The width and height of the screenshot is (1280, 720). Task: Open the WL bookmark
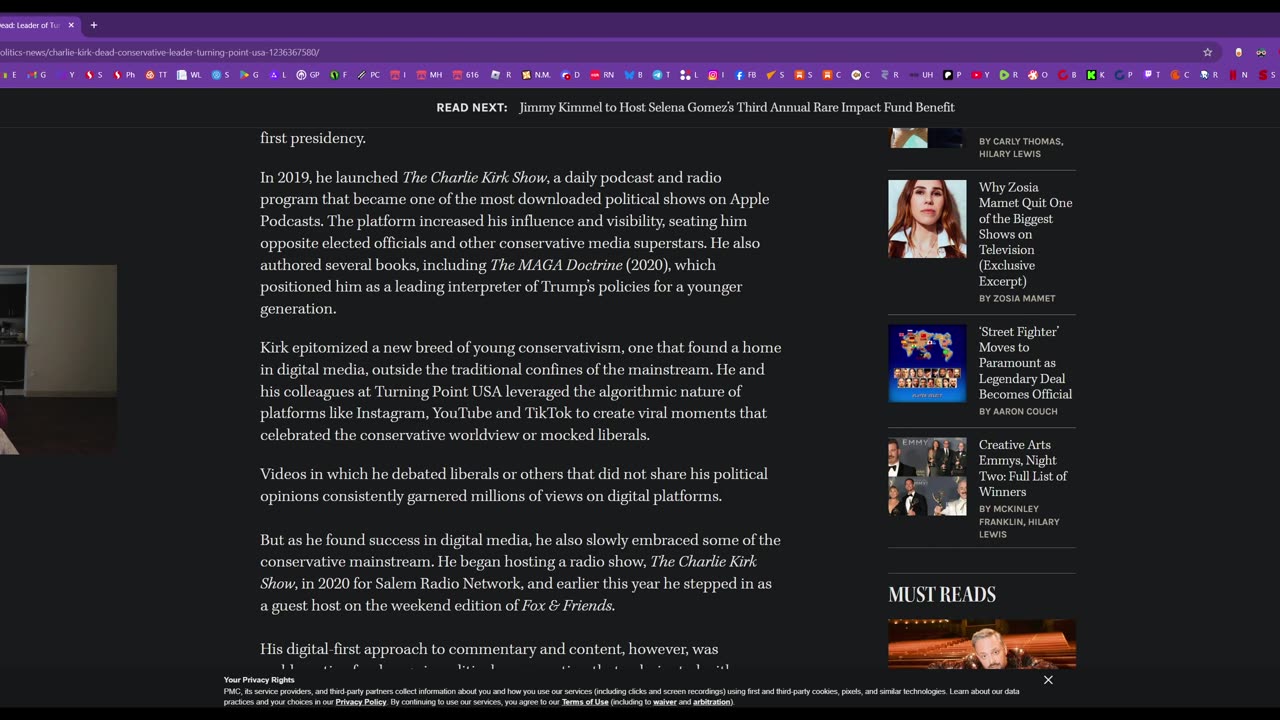[189, 75]
